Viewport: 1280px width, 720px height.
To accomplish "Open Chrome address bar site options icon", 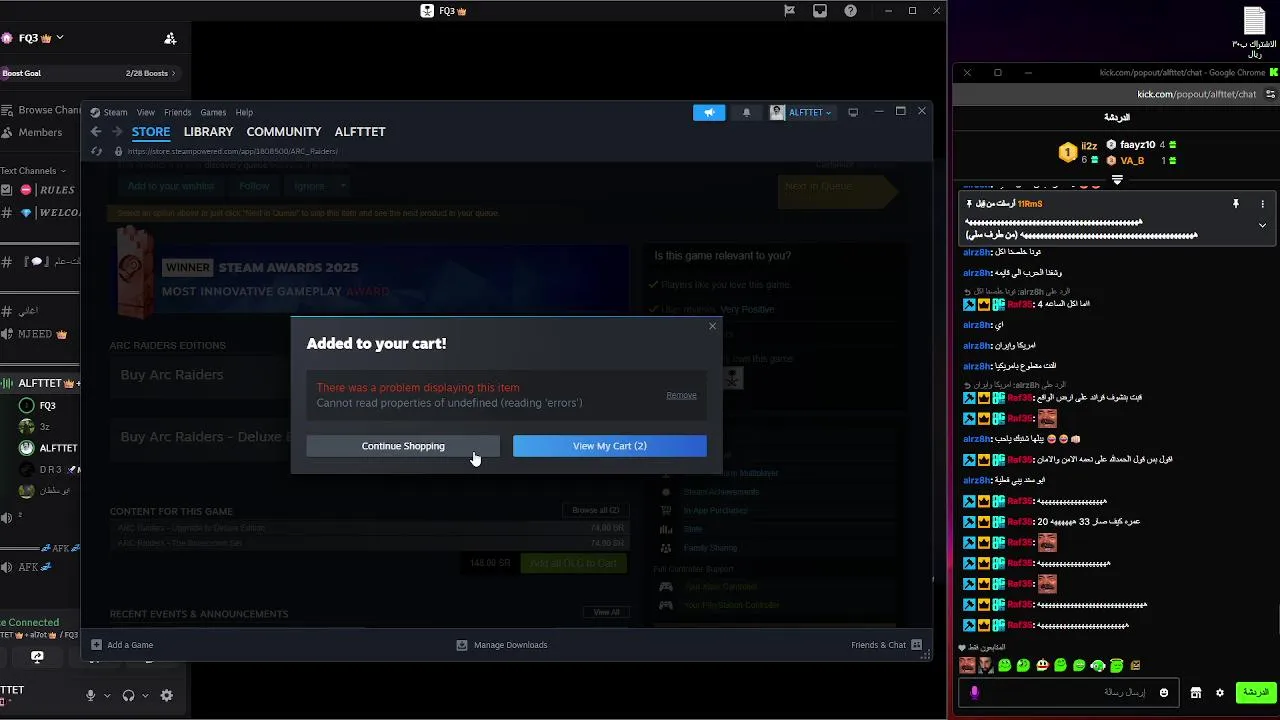I will point(1270,94).
